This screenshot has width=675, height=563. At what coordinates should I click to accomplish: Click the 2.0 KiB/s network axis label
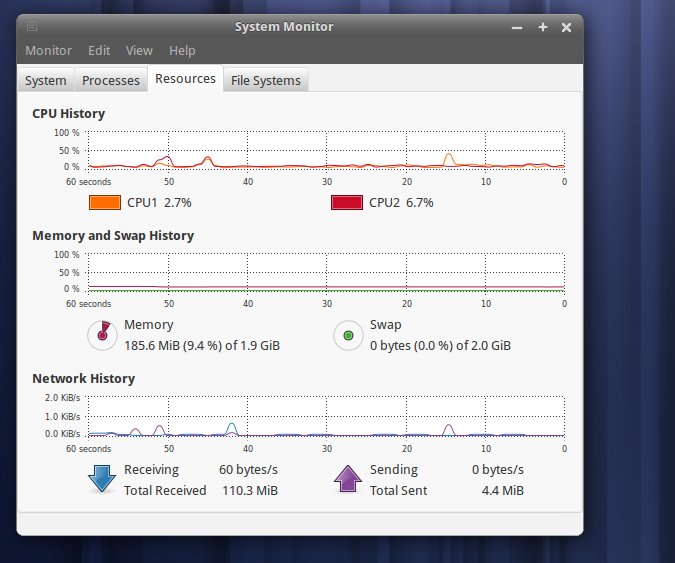(x=62, y=398)
